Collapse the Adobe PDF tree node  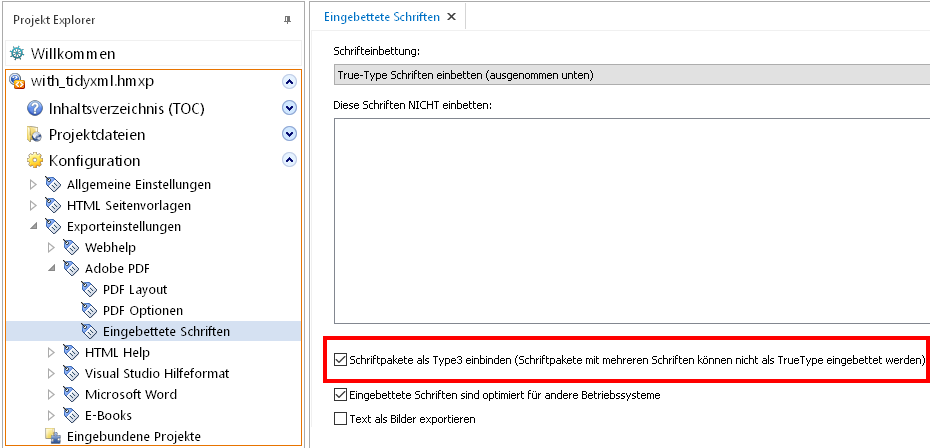pyautogui.click(x=51, y=268)
